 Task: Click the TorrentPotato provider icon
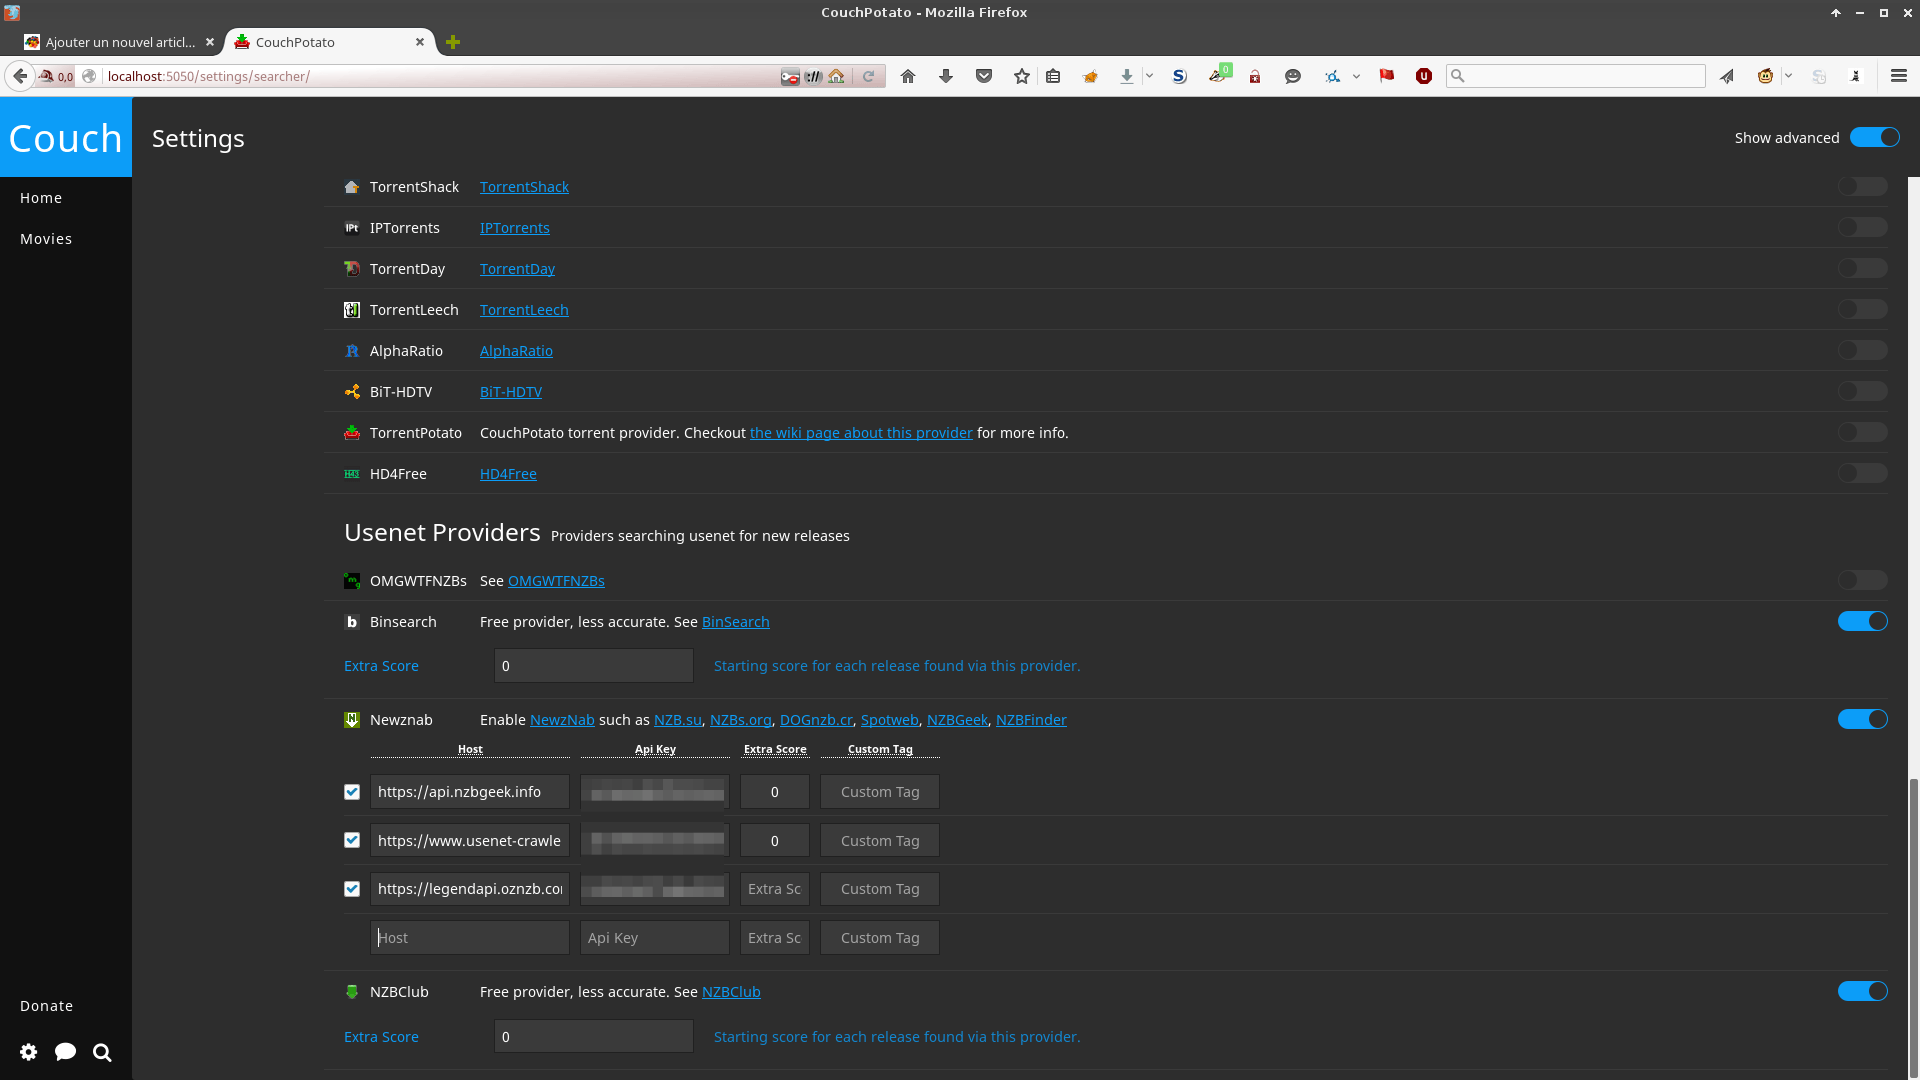(x=352, y=433)
